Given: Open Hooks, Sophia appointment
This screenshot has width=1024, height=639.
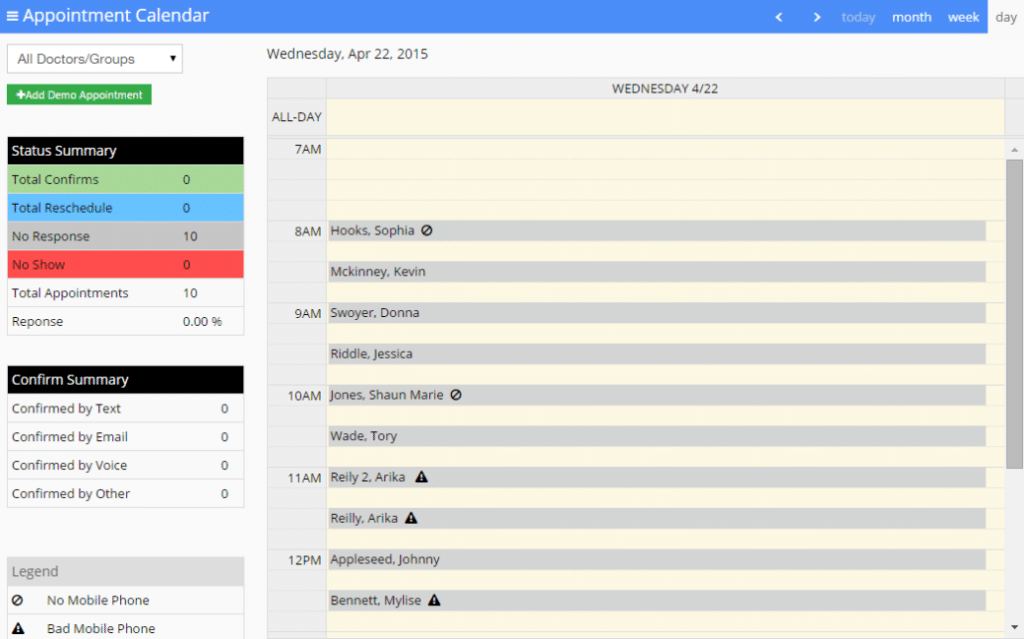Looking at the screenshot, I should point(657,231).
